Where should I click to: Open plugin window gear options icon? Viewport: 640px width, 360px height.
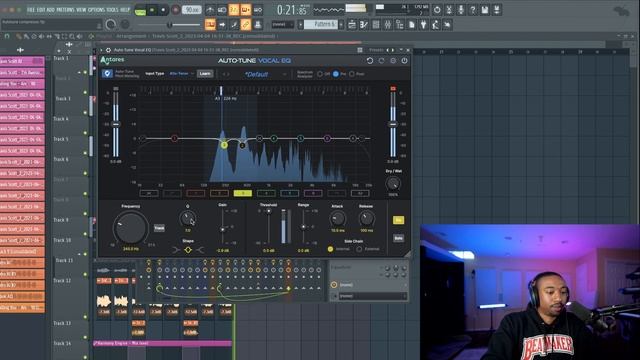[x=108, y=50]
